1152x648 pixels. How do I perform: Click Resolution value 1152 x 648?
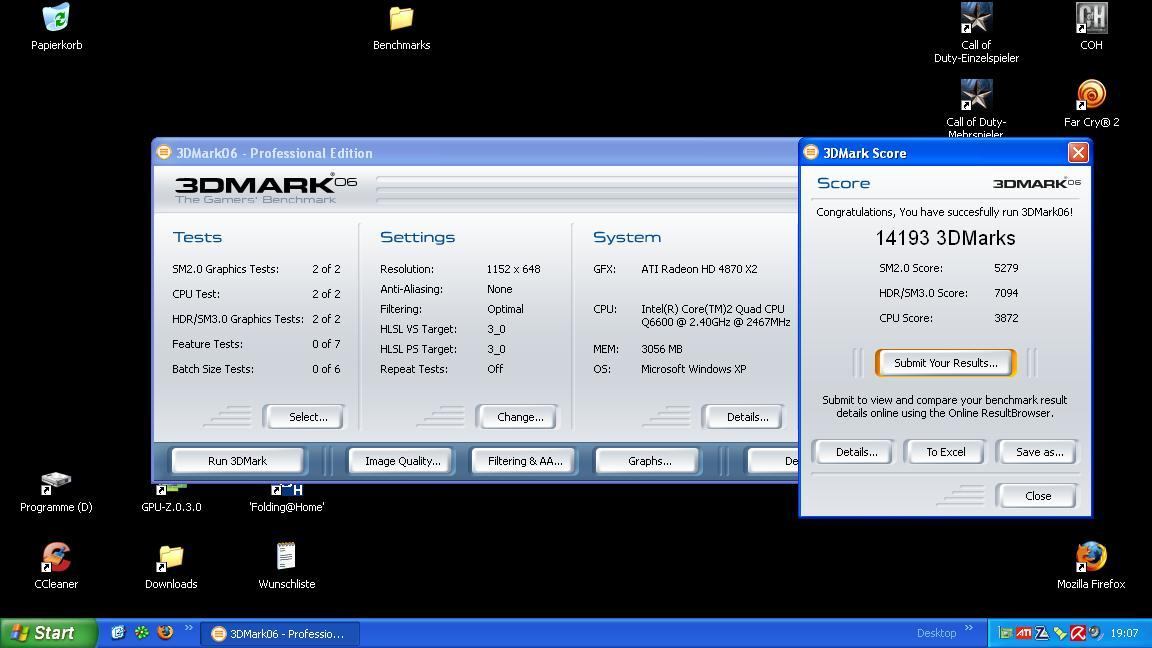(514, 269)
